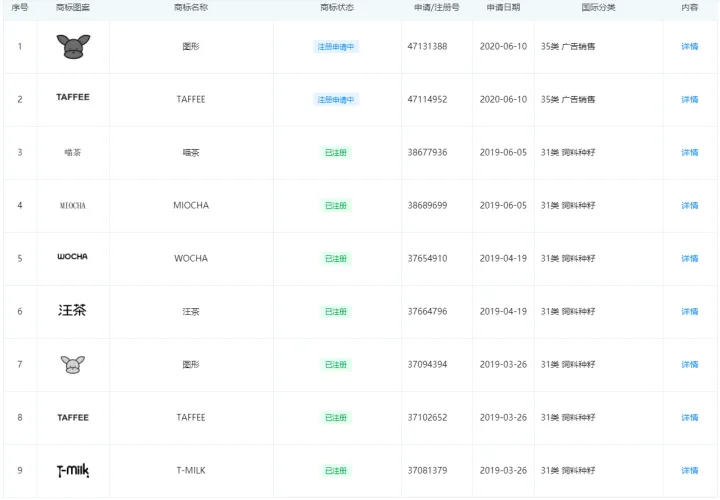Click 已注册 status badge for 38677936
This screenshot has width=720, height=500.
tap(336, 152)
